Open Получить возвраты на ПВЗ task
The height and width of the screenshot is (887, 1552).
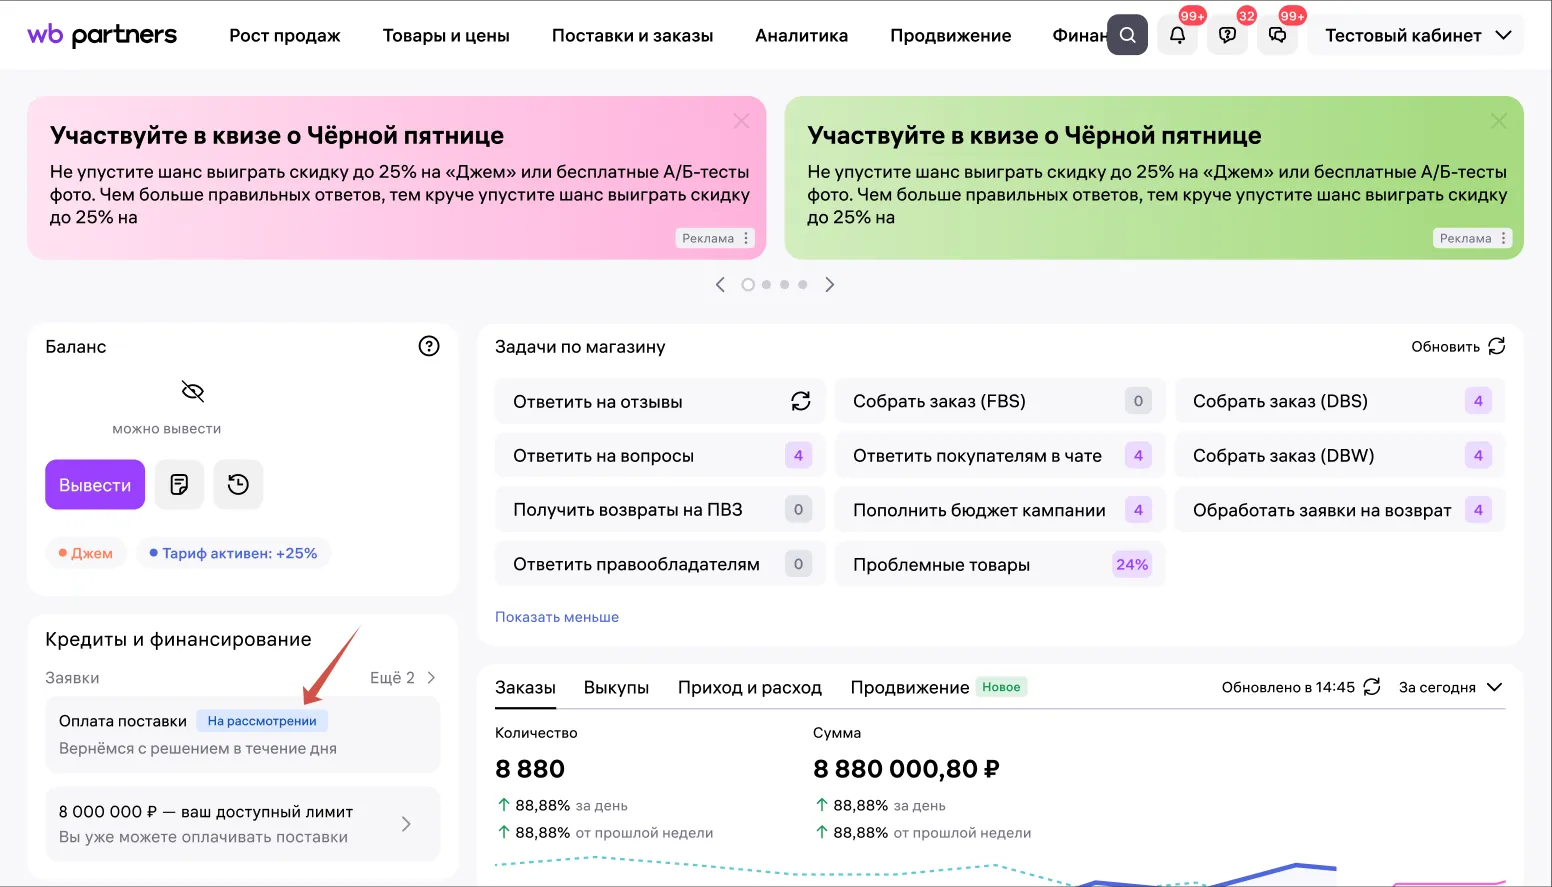660,510
